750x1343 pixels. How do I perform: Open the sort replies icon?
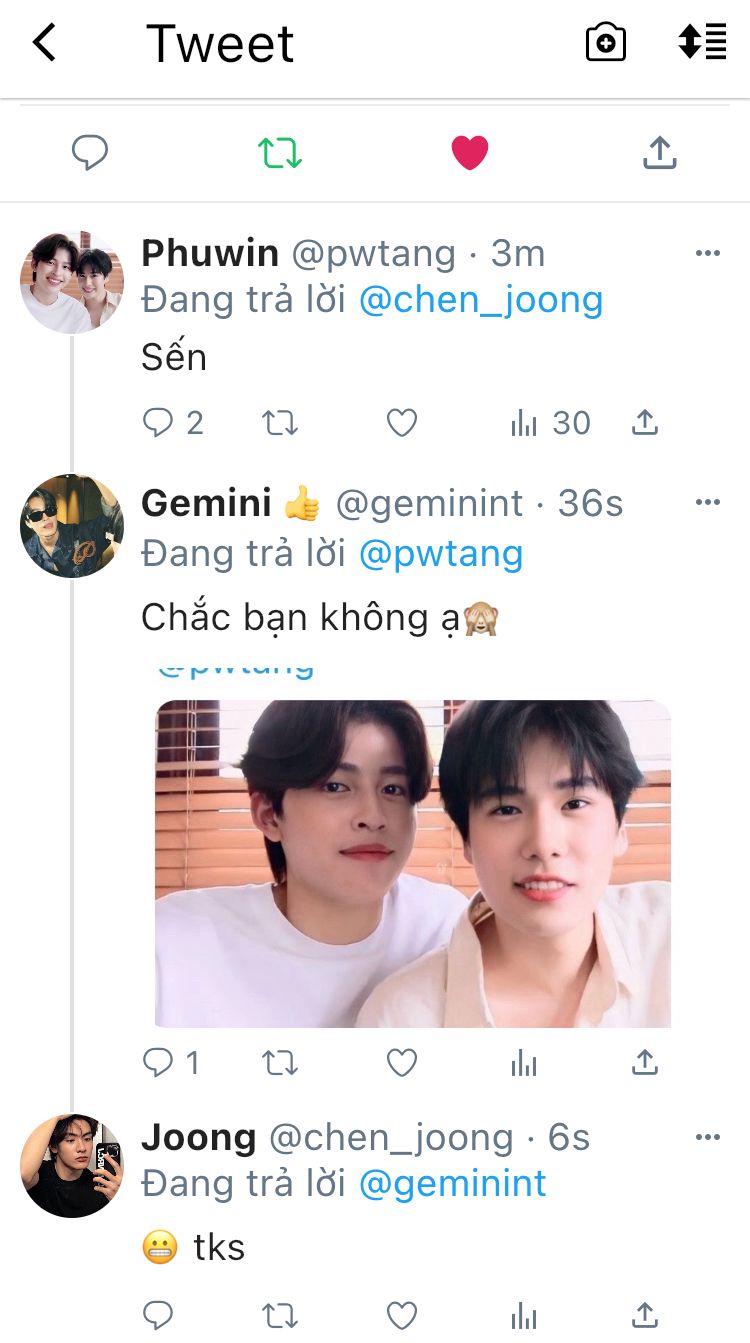coord(702,42)
